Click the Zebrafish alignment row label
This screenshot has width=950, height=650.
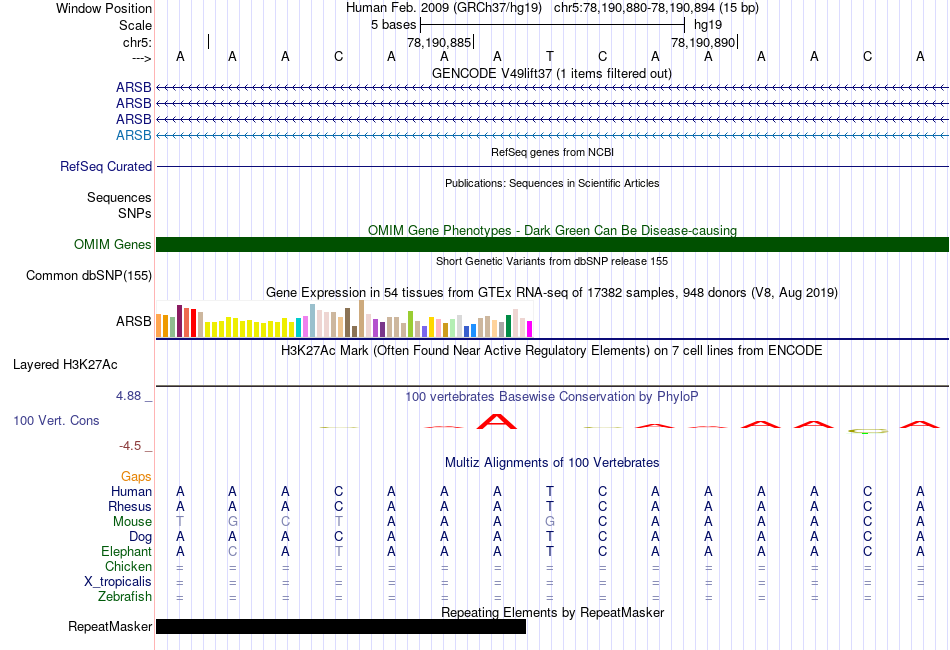click(x=125, y=597)
